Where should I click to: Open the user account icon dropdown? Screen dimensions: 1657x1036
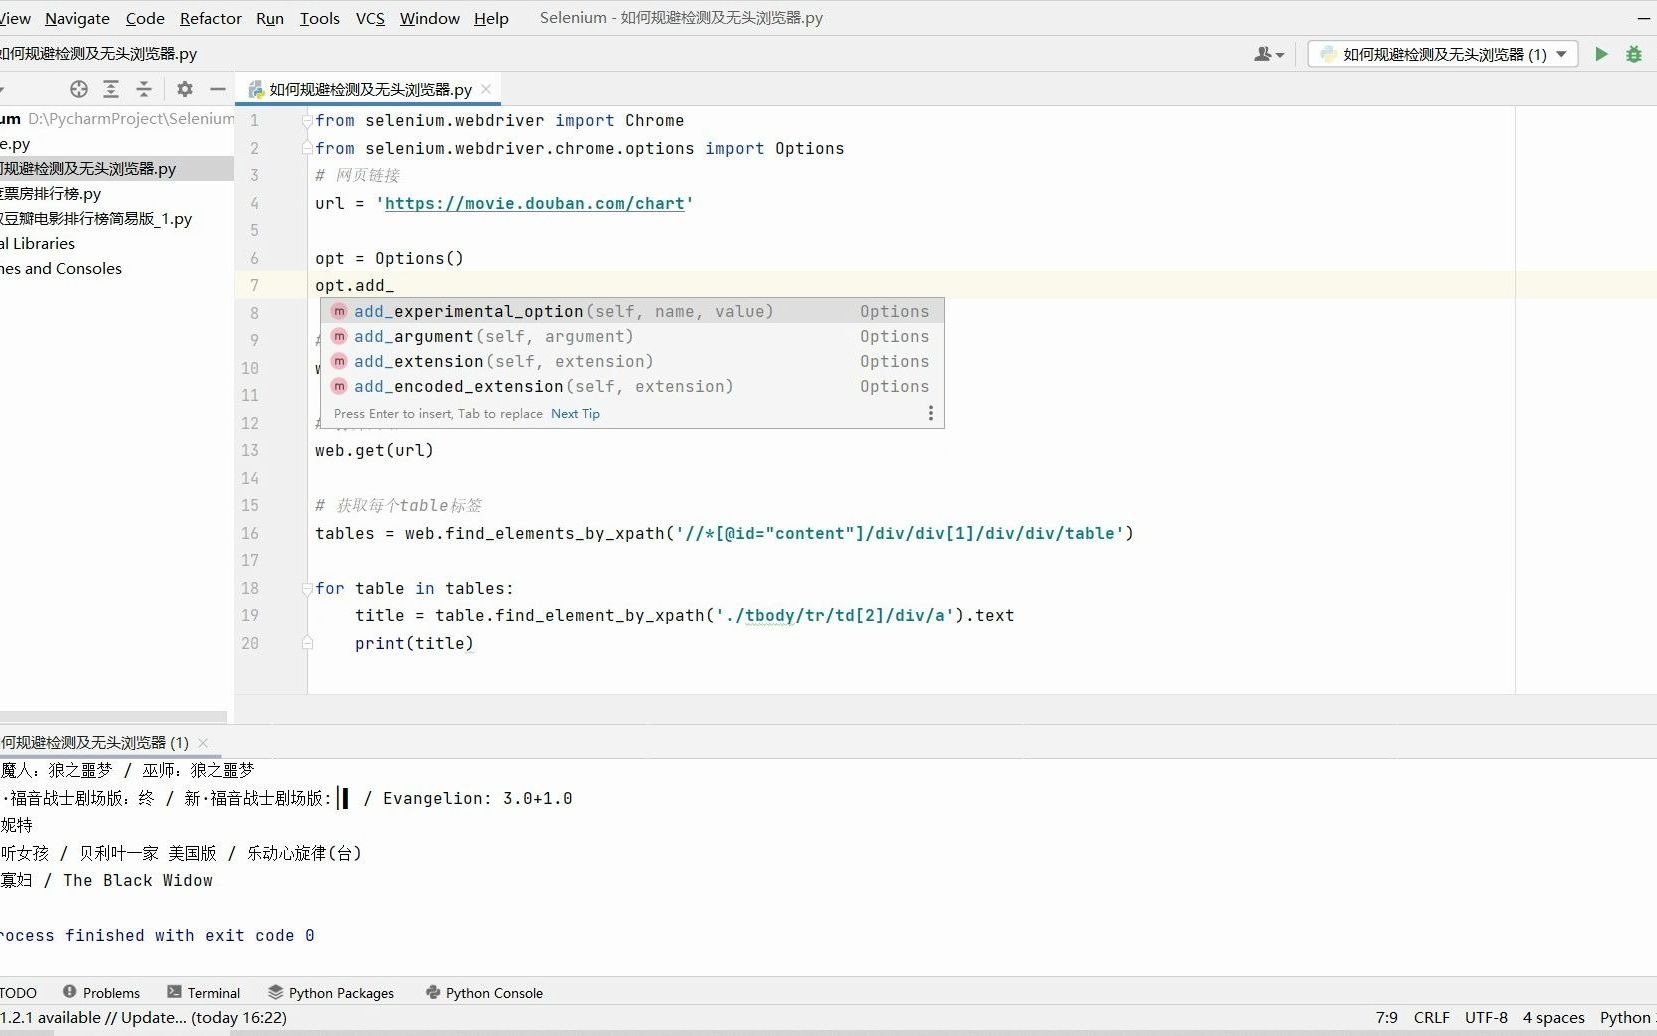(x=1269, y=54)
